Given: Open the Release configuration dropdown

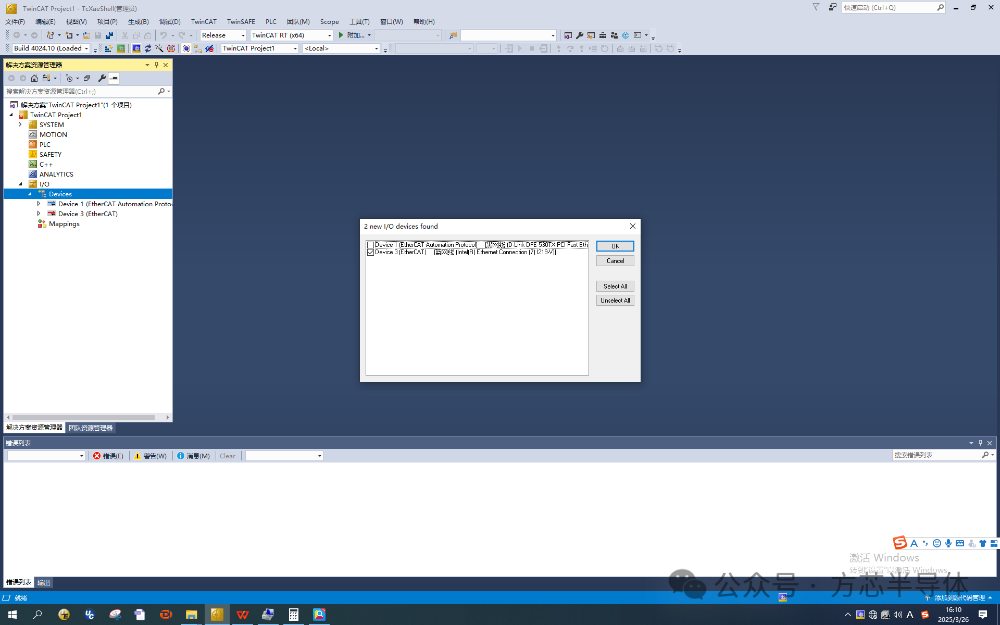Looking at the screenshot, I should pos(223,35).
